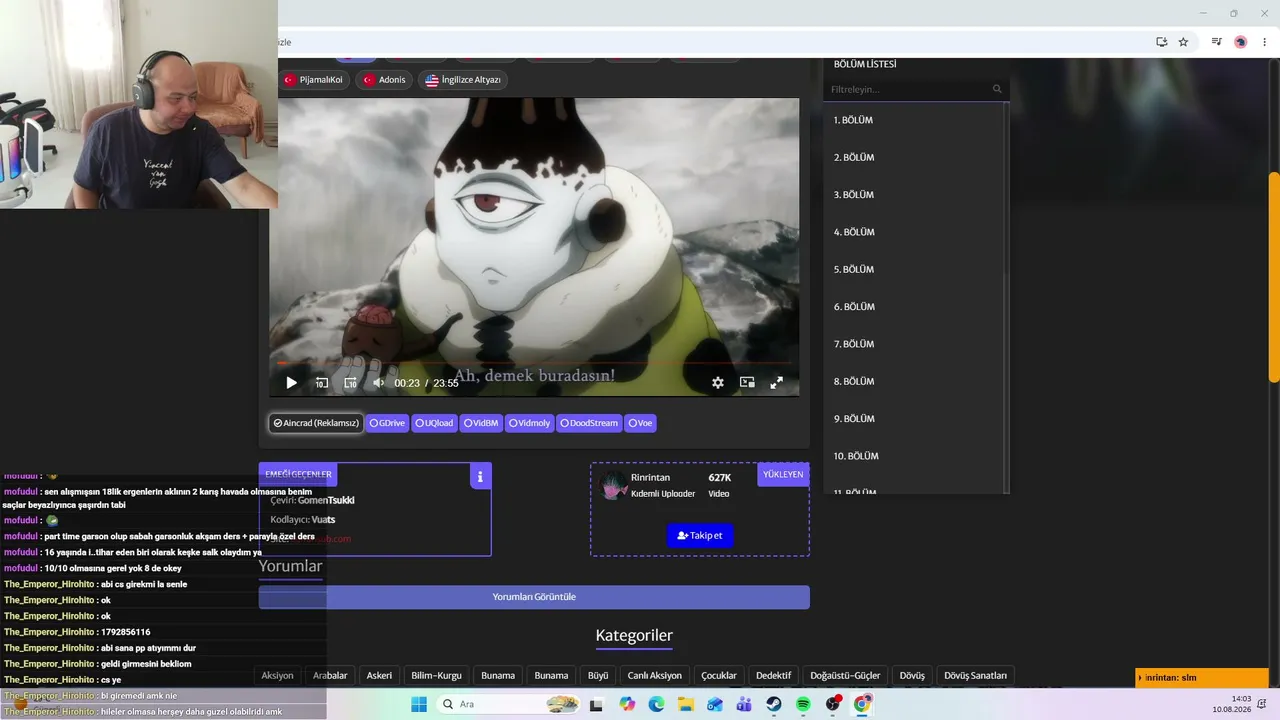Open File Explorer from the taskbar

(686, 704)
